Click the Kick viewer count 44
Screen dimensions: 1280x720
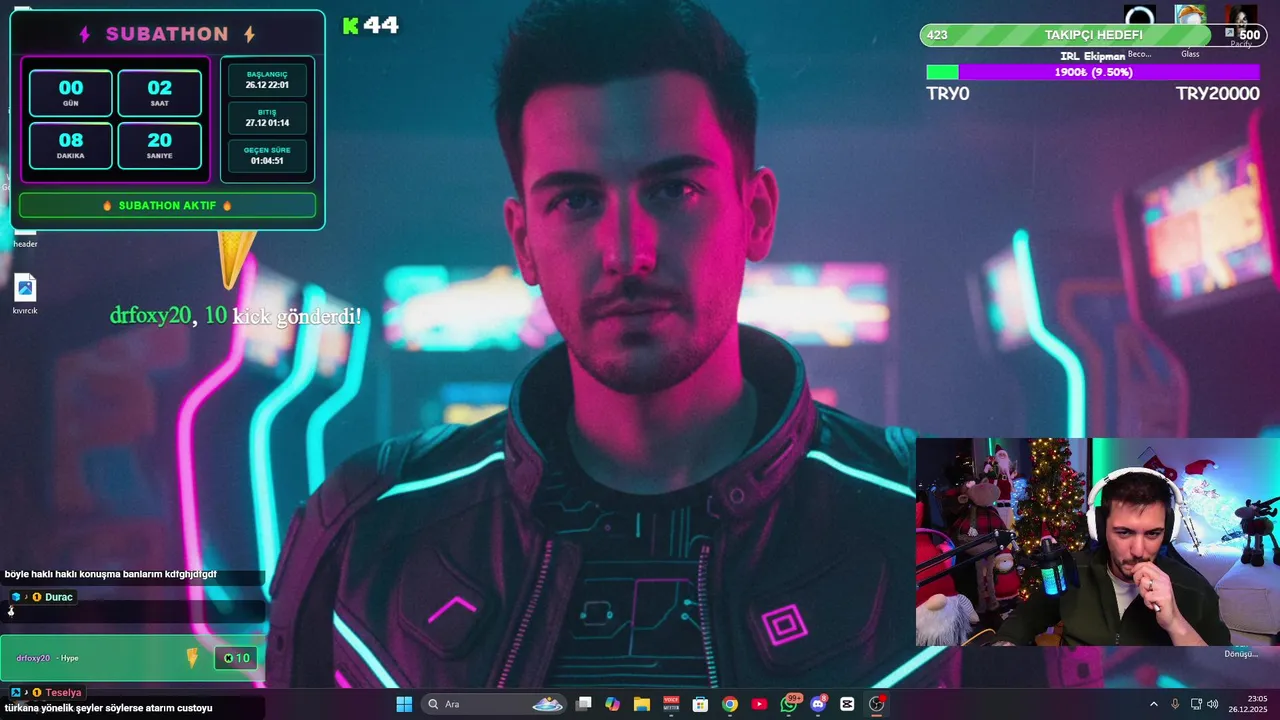pos(371,26)
